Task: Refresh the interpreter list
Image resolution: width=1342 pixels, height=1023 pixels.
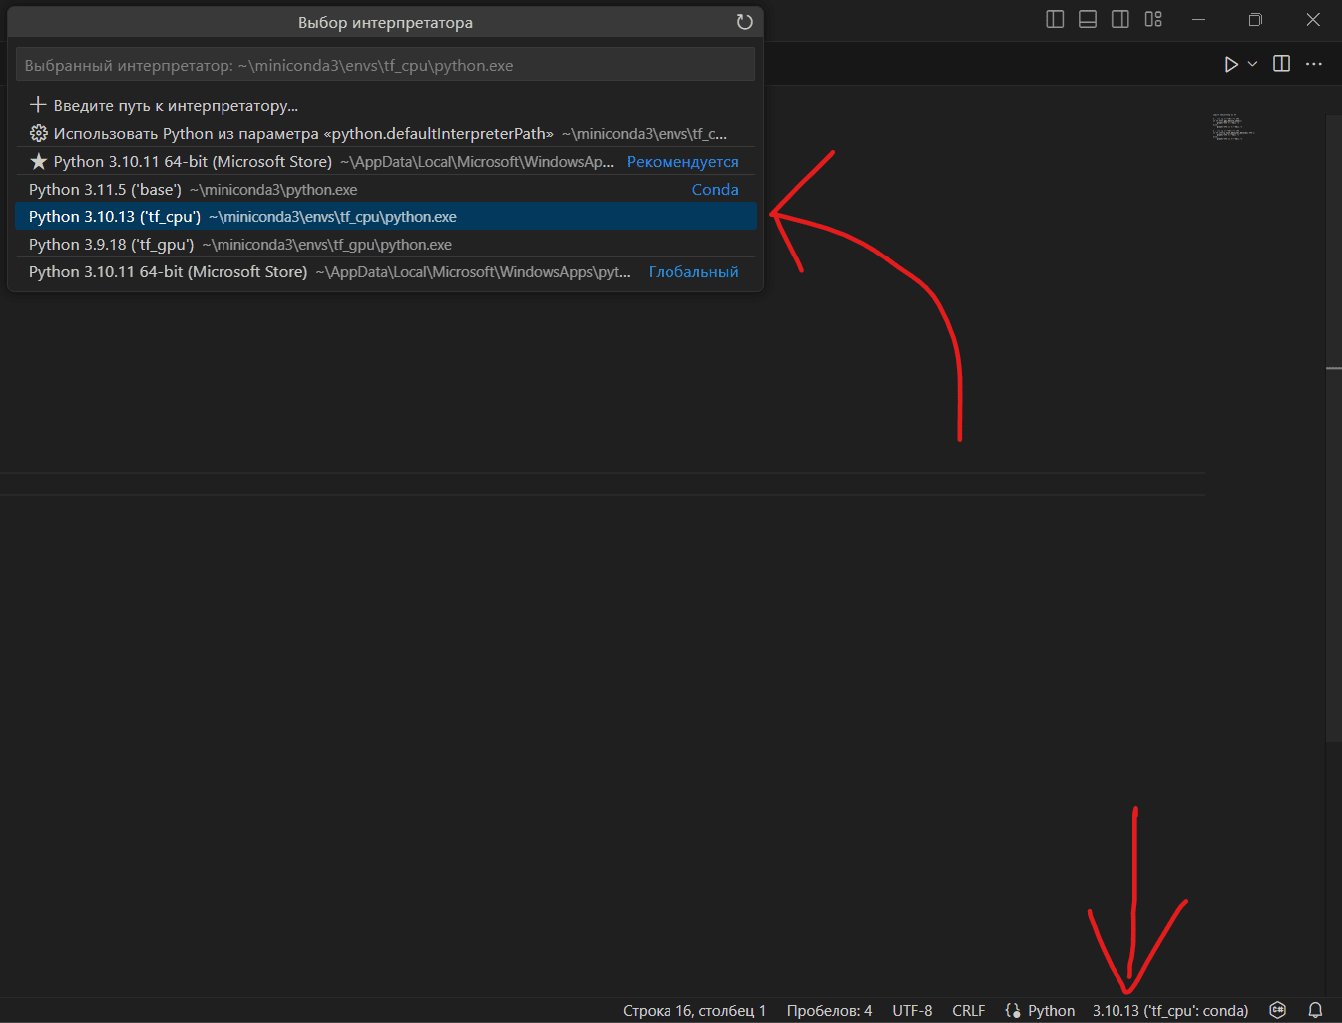Action: tap(744, 22)
